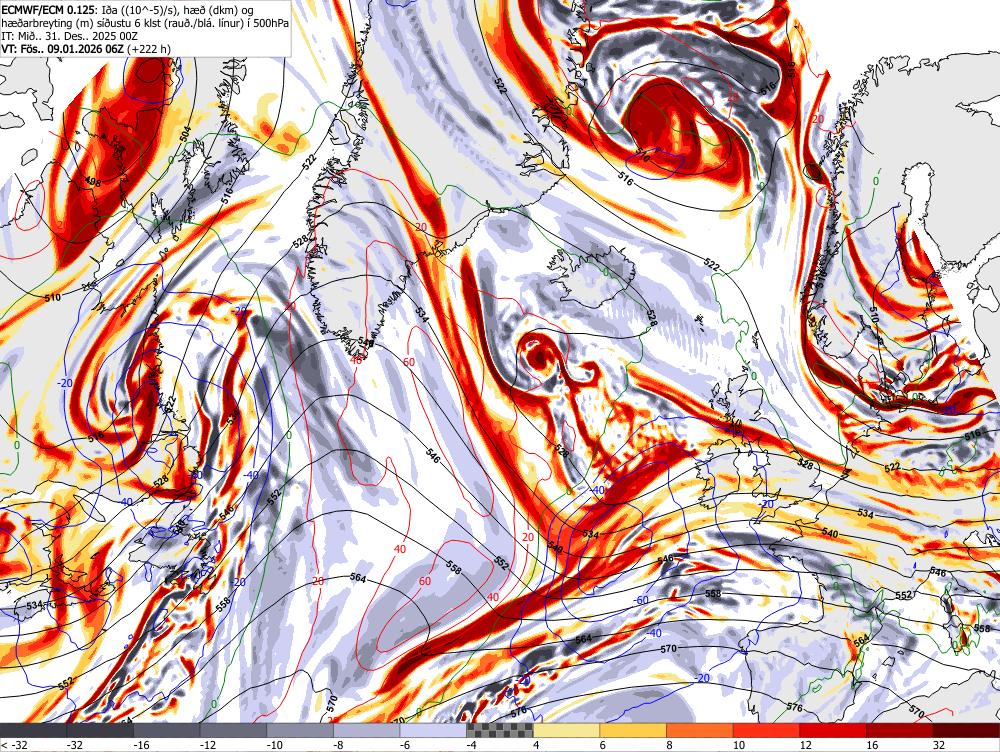Click the '-16' legend label
The height and width of the screenshot is (752, 1000).
coord(141,745)
